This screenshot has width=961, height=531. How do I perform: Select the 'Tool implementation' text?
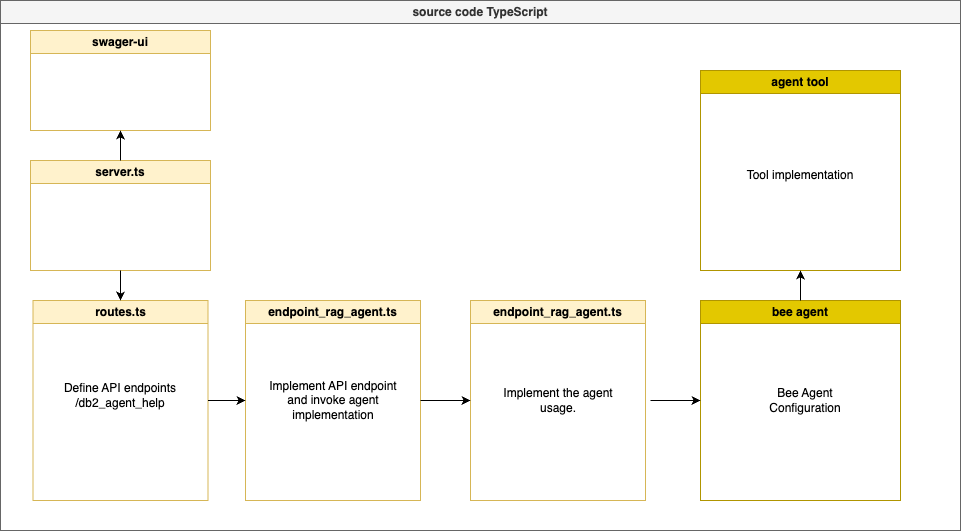pyautogui.click(x=800, y=175)
